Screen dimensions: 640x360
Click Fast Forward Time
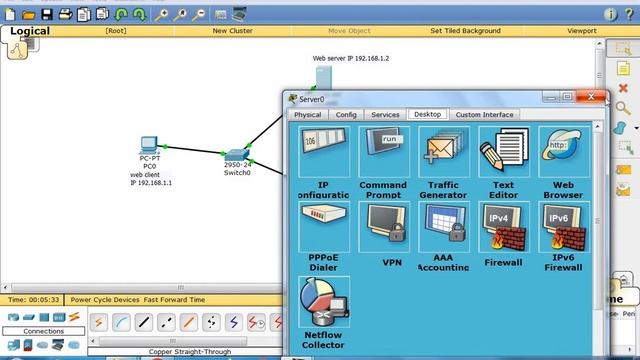174,300
